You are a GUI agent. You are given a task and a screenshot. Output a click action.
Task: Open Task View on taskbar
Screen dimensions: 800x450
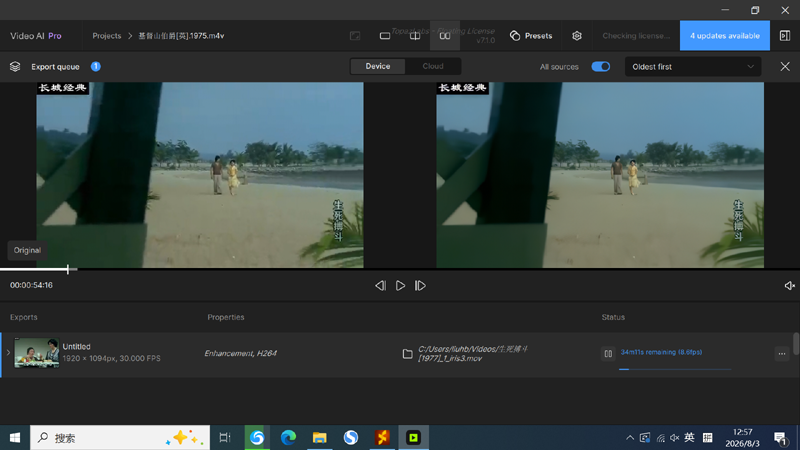tap(225, 438)
